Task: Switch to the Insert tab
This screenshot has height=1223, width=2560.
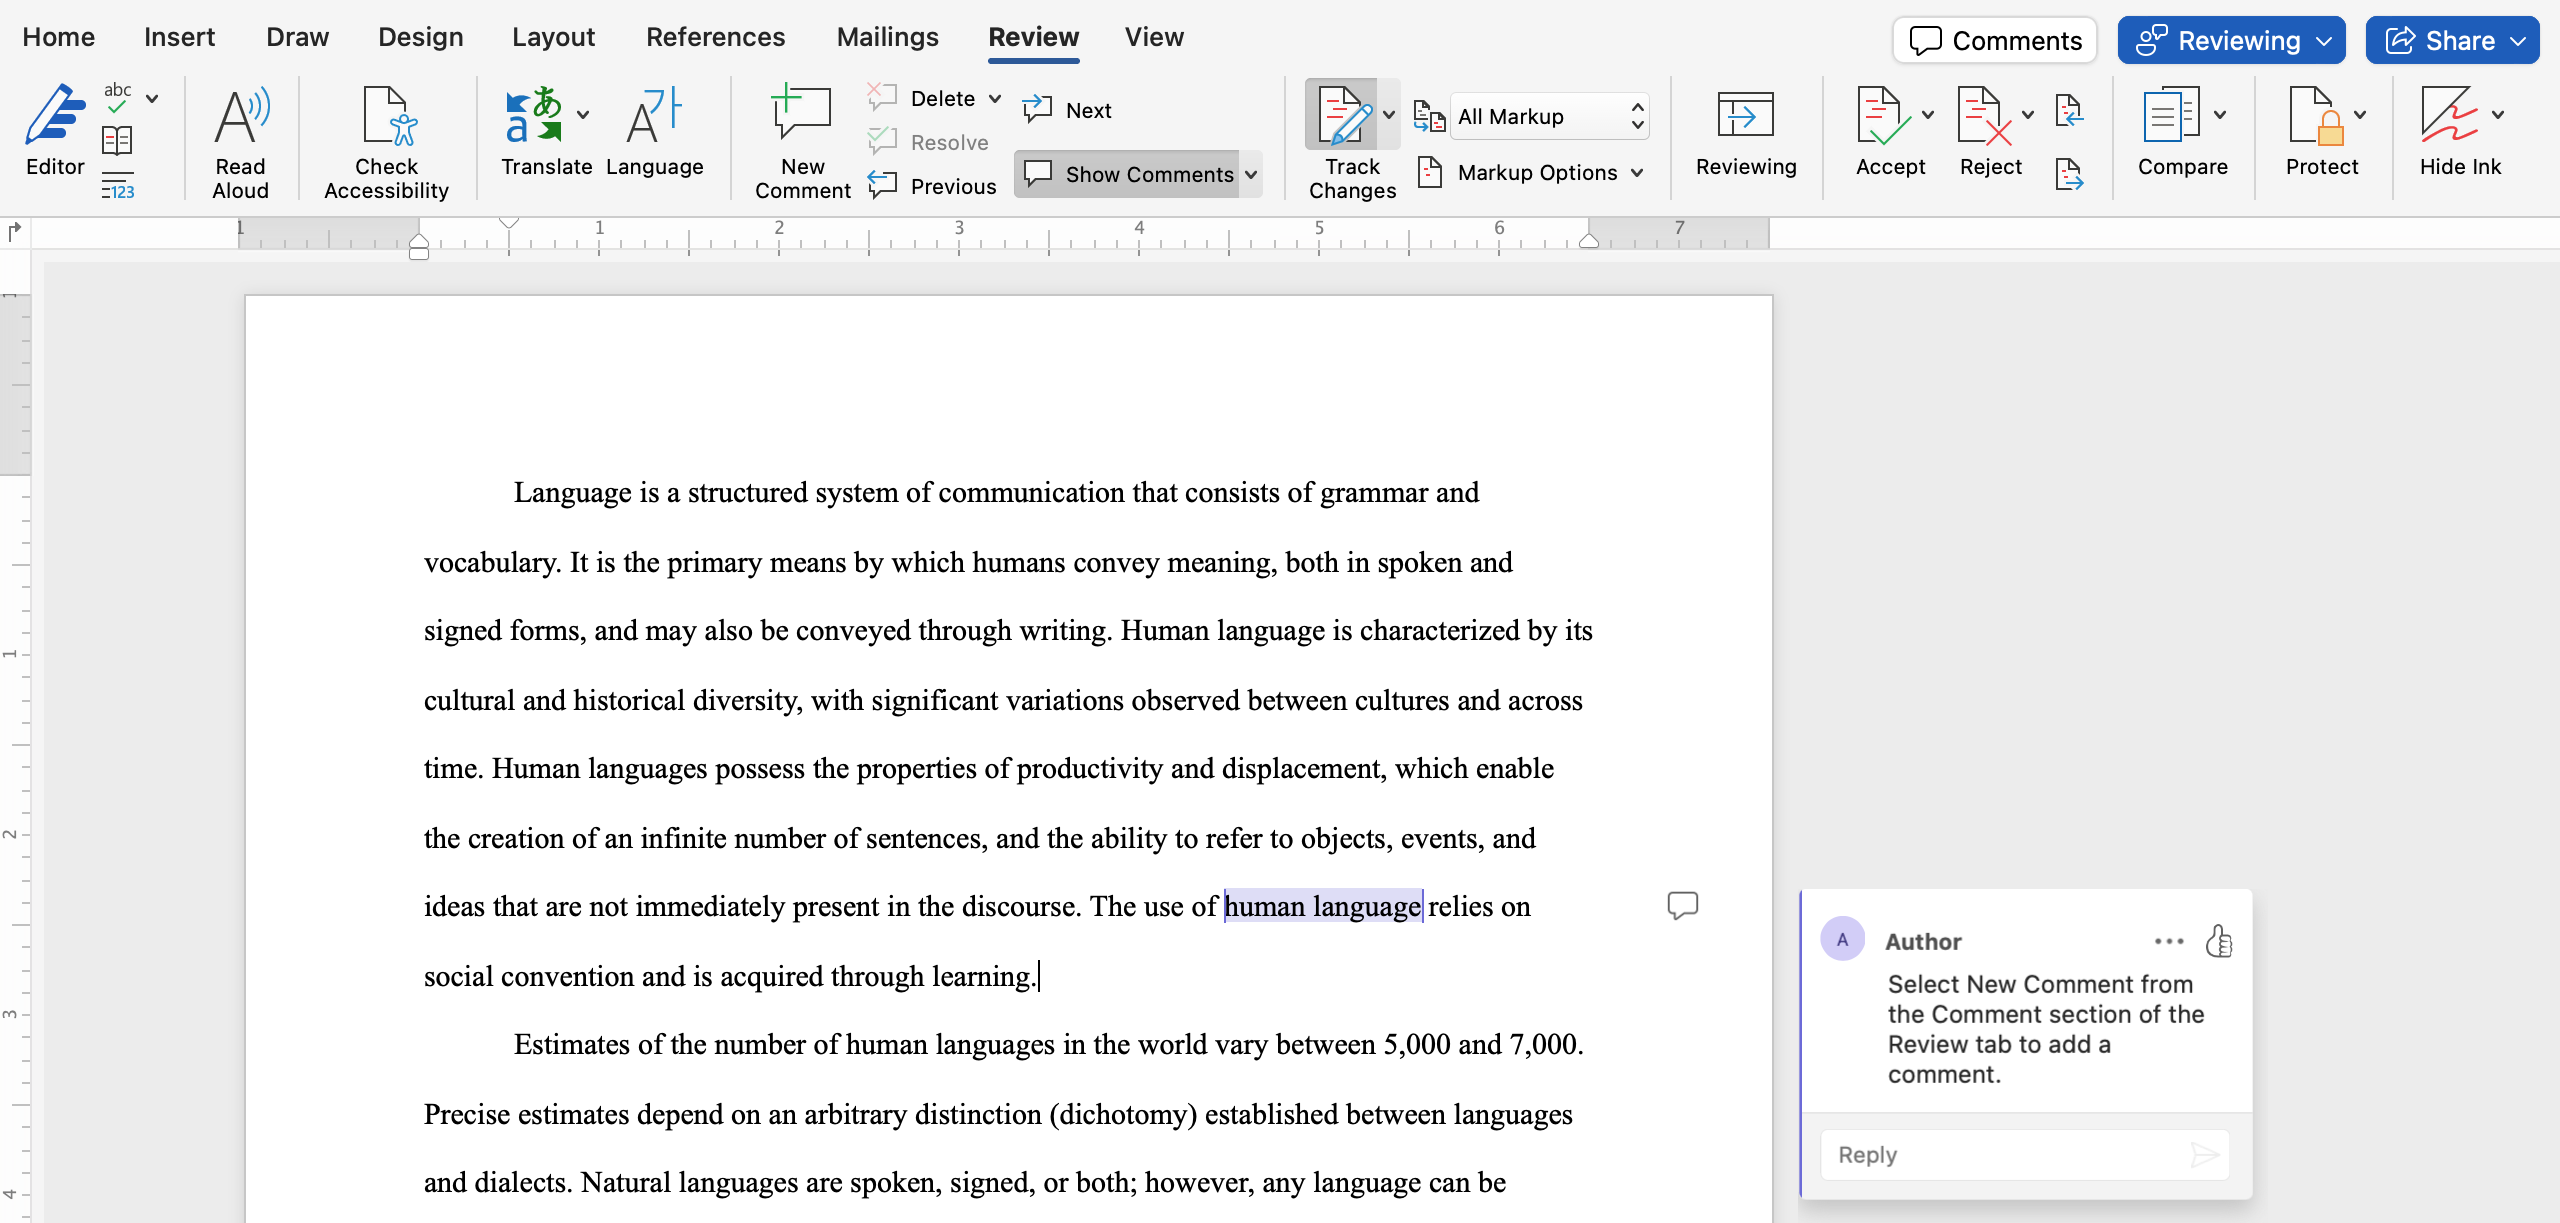Action: (179, 37)
